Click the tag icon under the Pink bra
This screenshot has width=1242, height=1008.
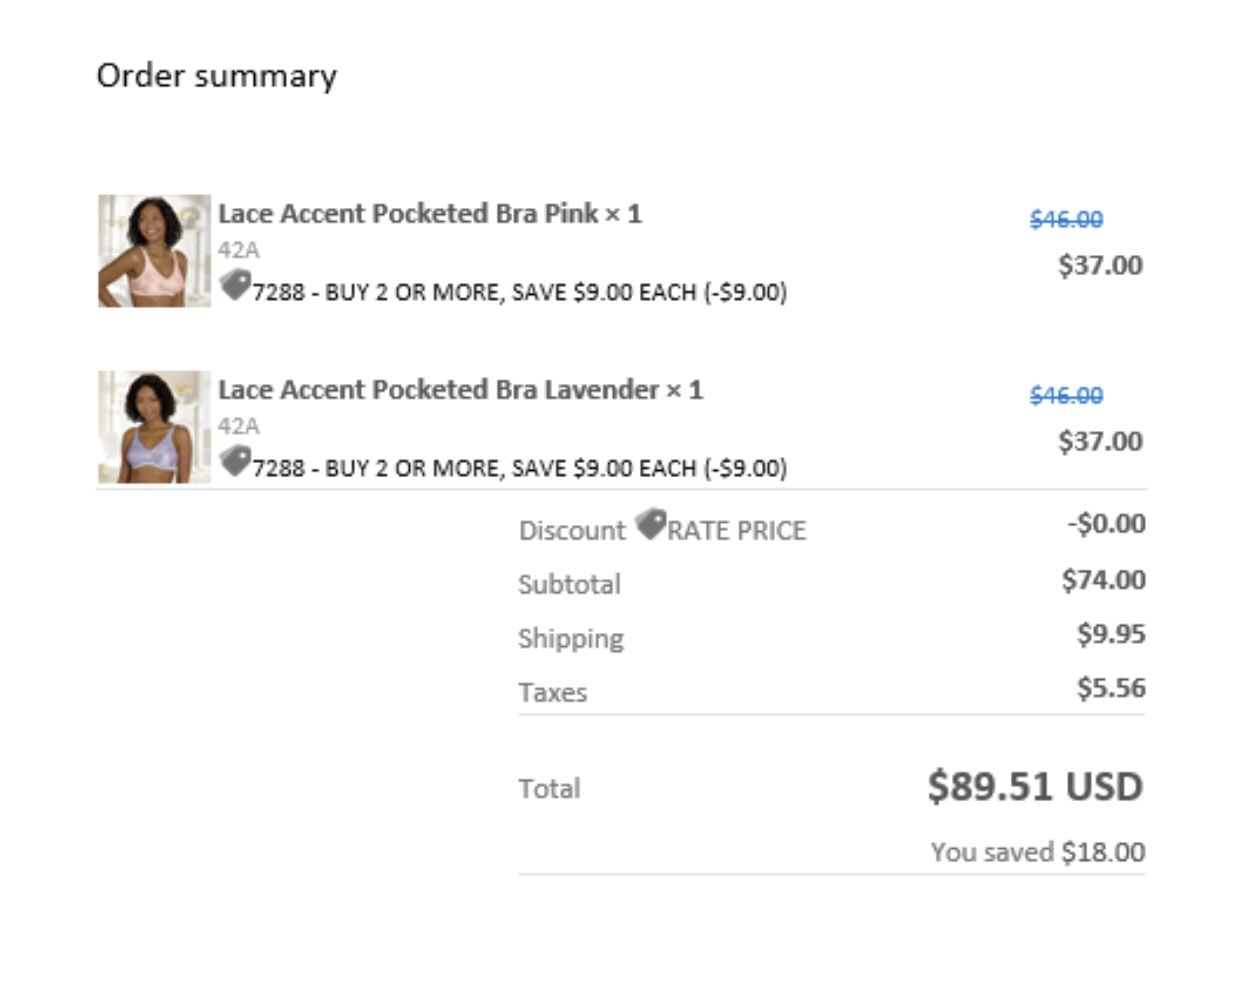coord(235,285)
